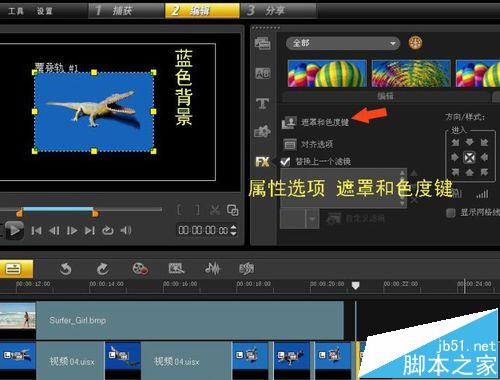Select the center static direction button
500x380 pixels.
[x=469, y=157]
